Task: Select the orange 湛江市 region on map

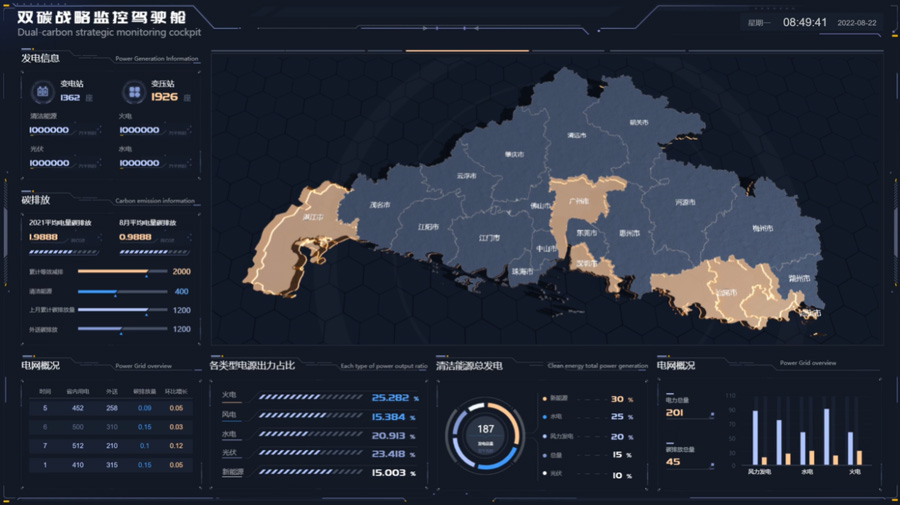Action: tap(300, 235)
